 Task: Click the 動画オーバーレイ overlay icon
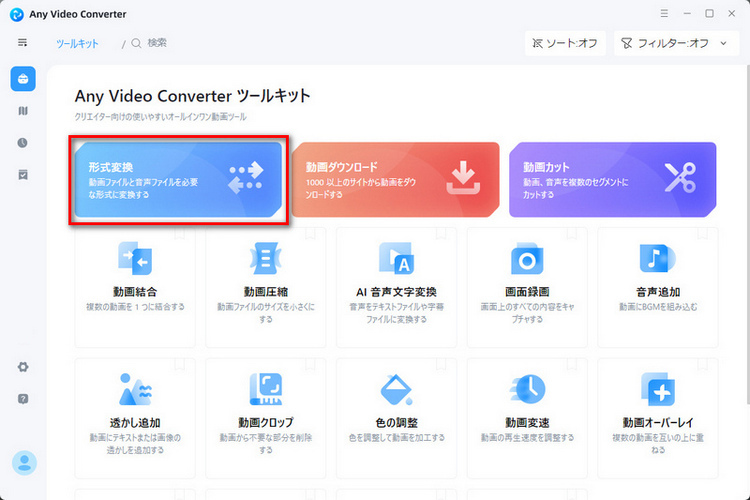pyautogui.click(x=658, y=389)
